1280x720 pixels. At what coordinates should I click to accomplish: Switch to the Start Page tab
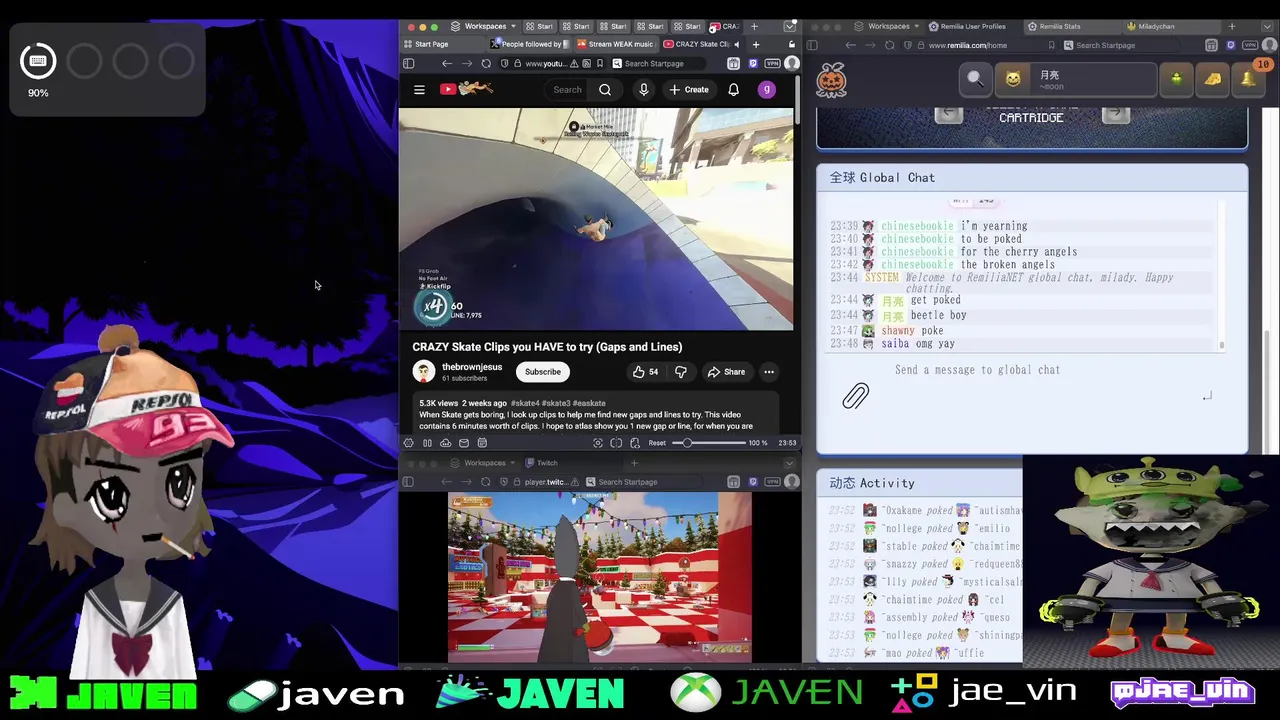(x=444, y=44)
